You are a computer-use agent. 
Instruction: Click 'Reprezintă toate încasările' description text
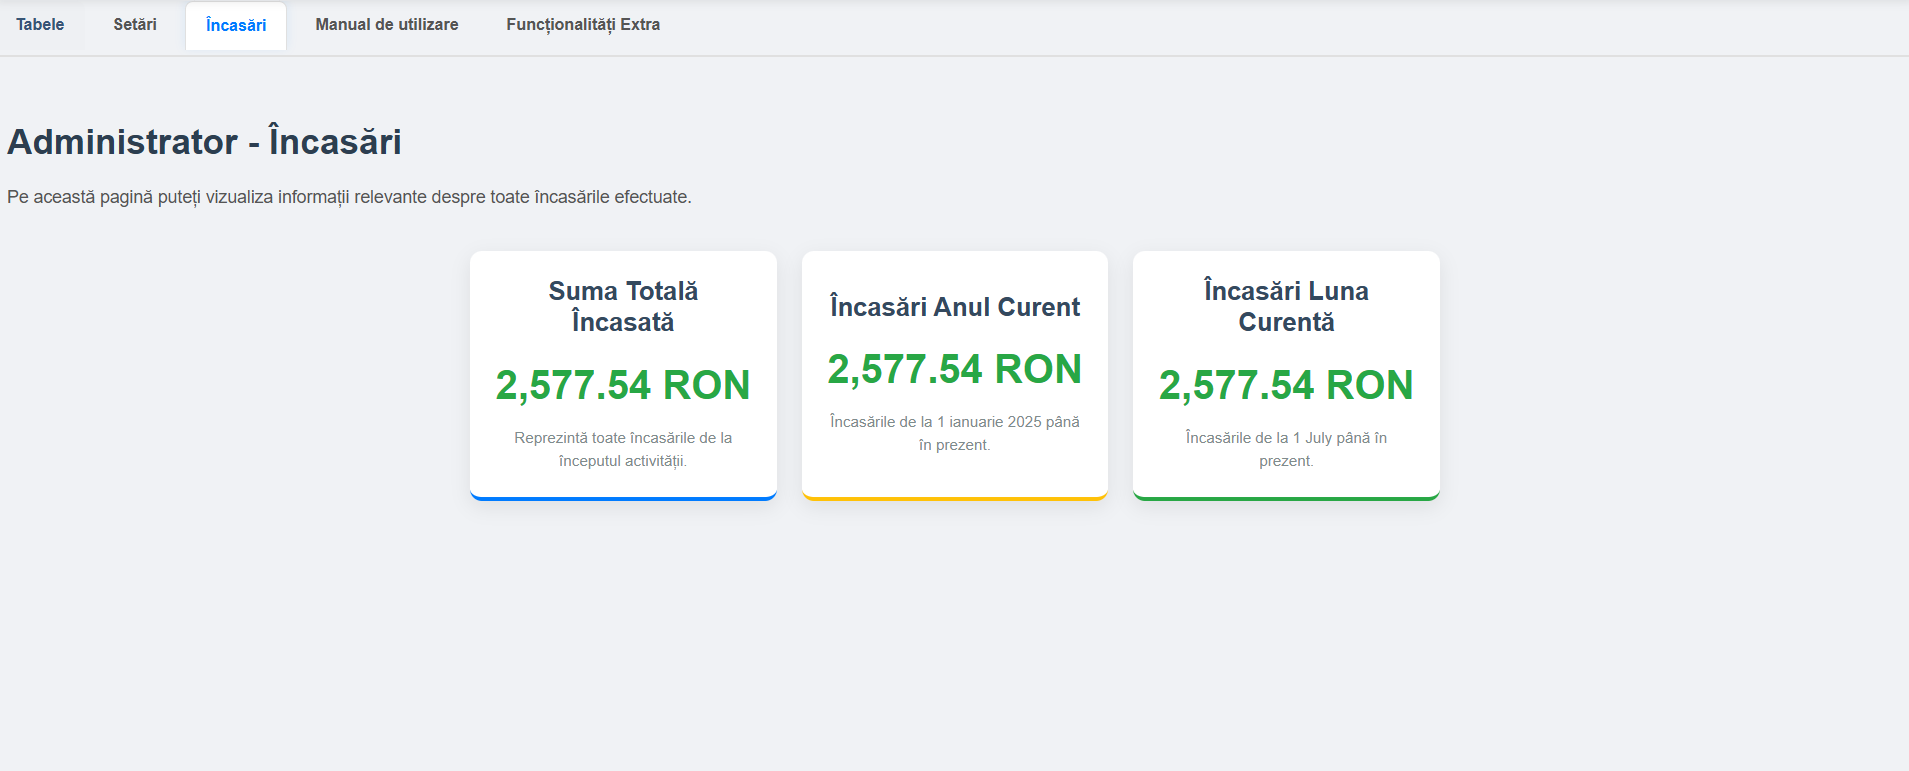click(x=623, y=449)
